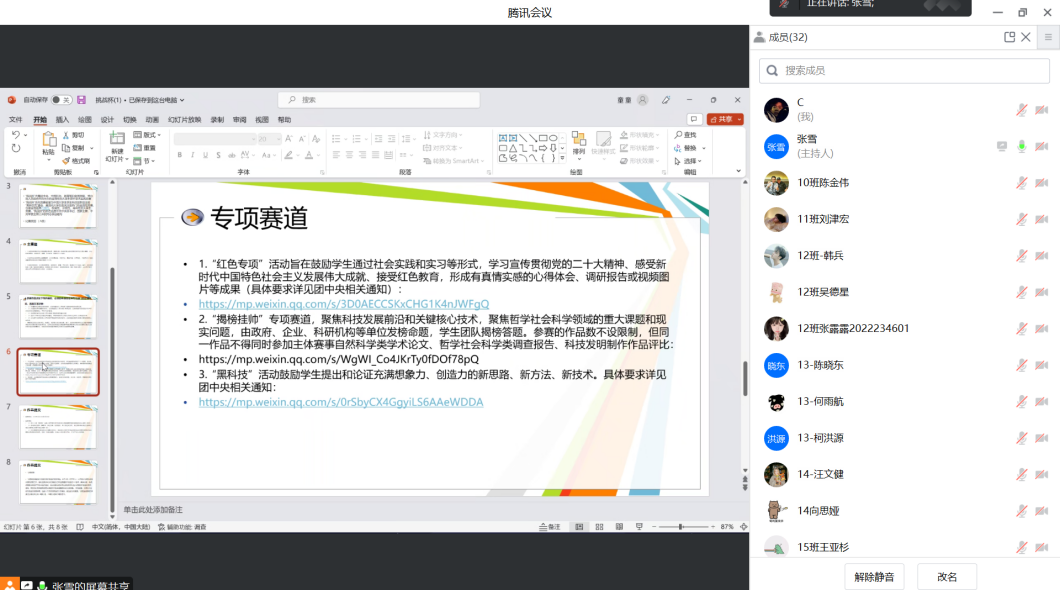Select slide 7 thumbnail in slide panel
Image resolution: width=1060 pixels, height=590 pixels.
[x=59, y=427]
